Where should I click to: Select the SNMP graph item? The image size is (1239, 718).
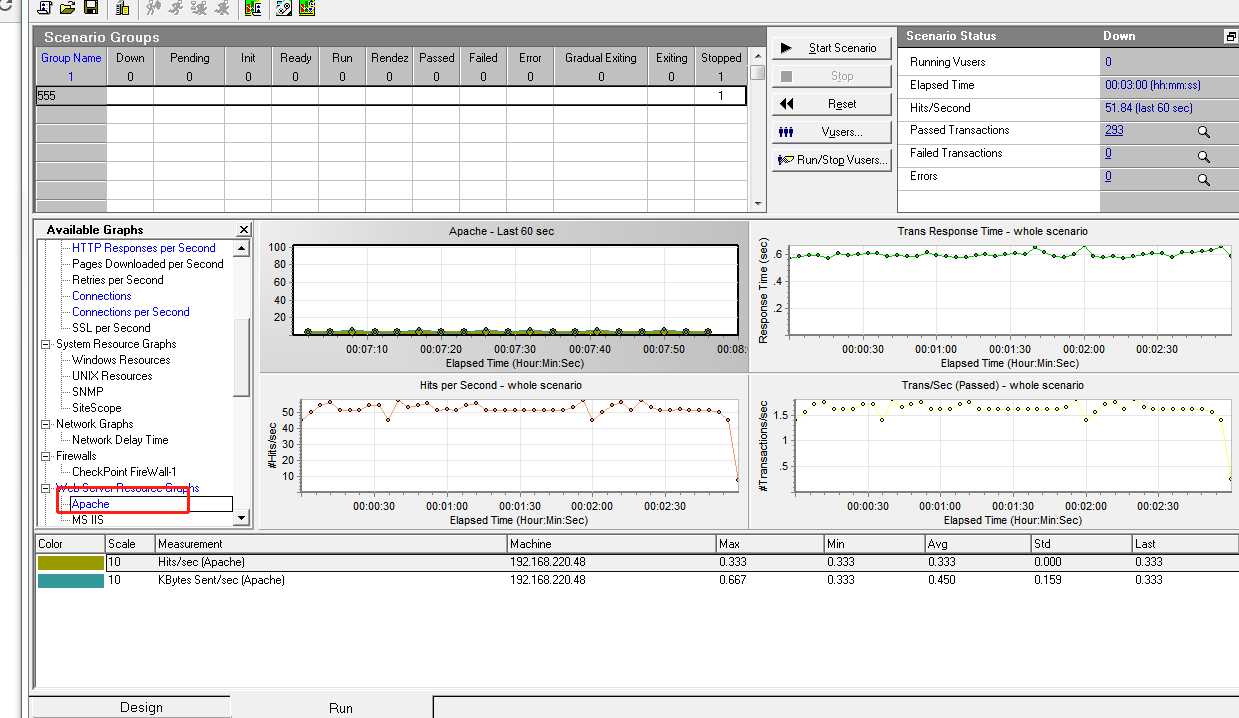[x=87, y=392]
